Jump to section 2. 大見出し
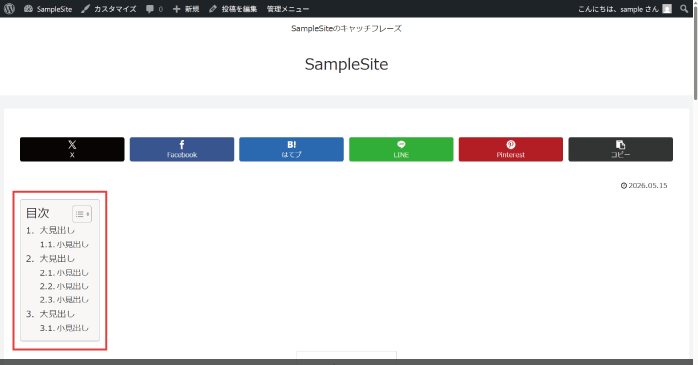 pos(50,259)
